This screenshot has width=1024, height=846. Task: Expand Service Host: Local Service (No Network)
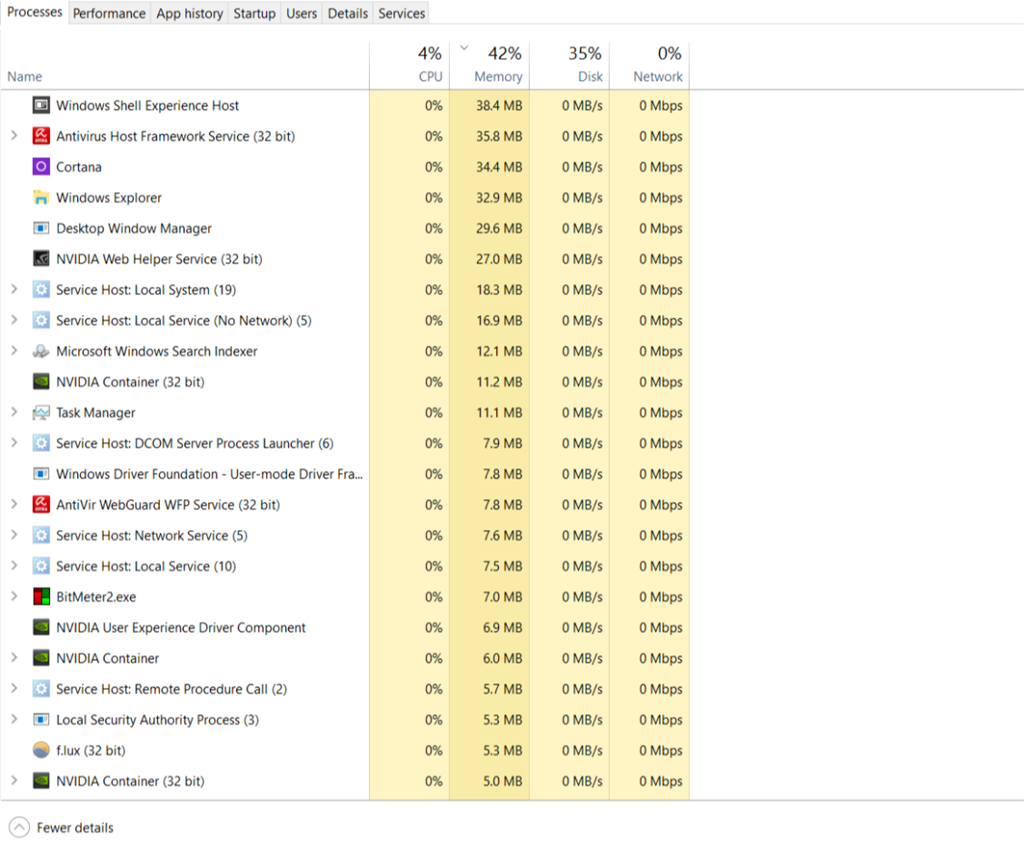14,319
